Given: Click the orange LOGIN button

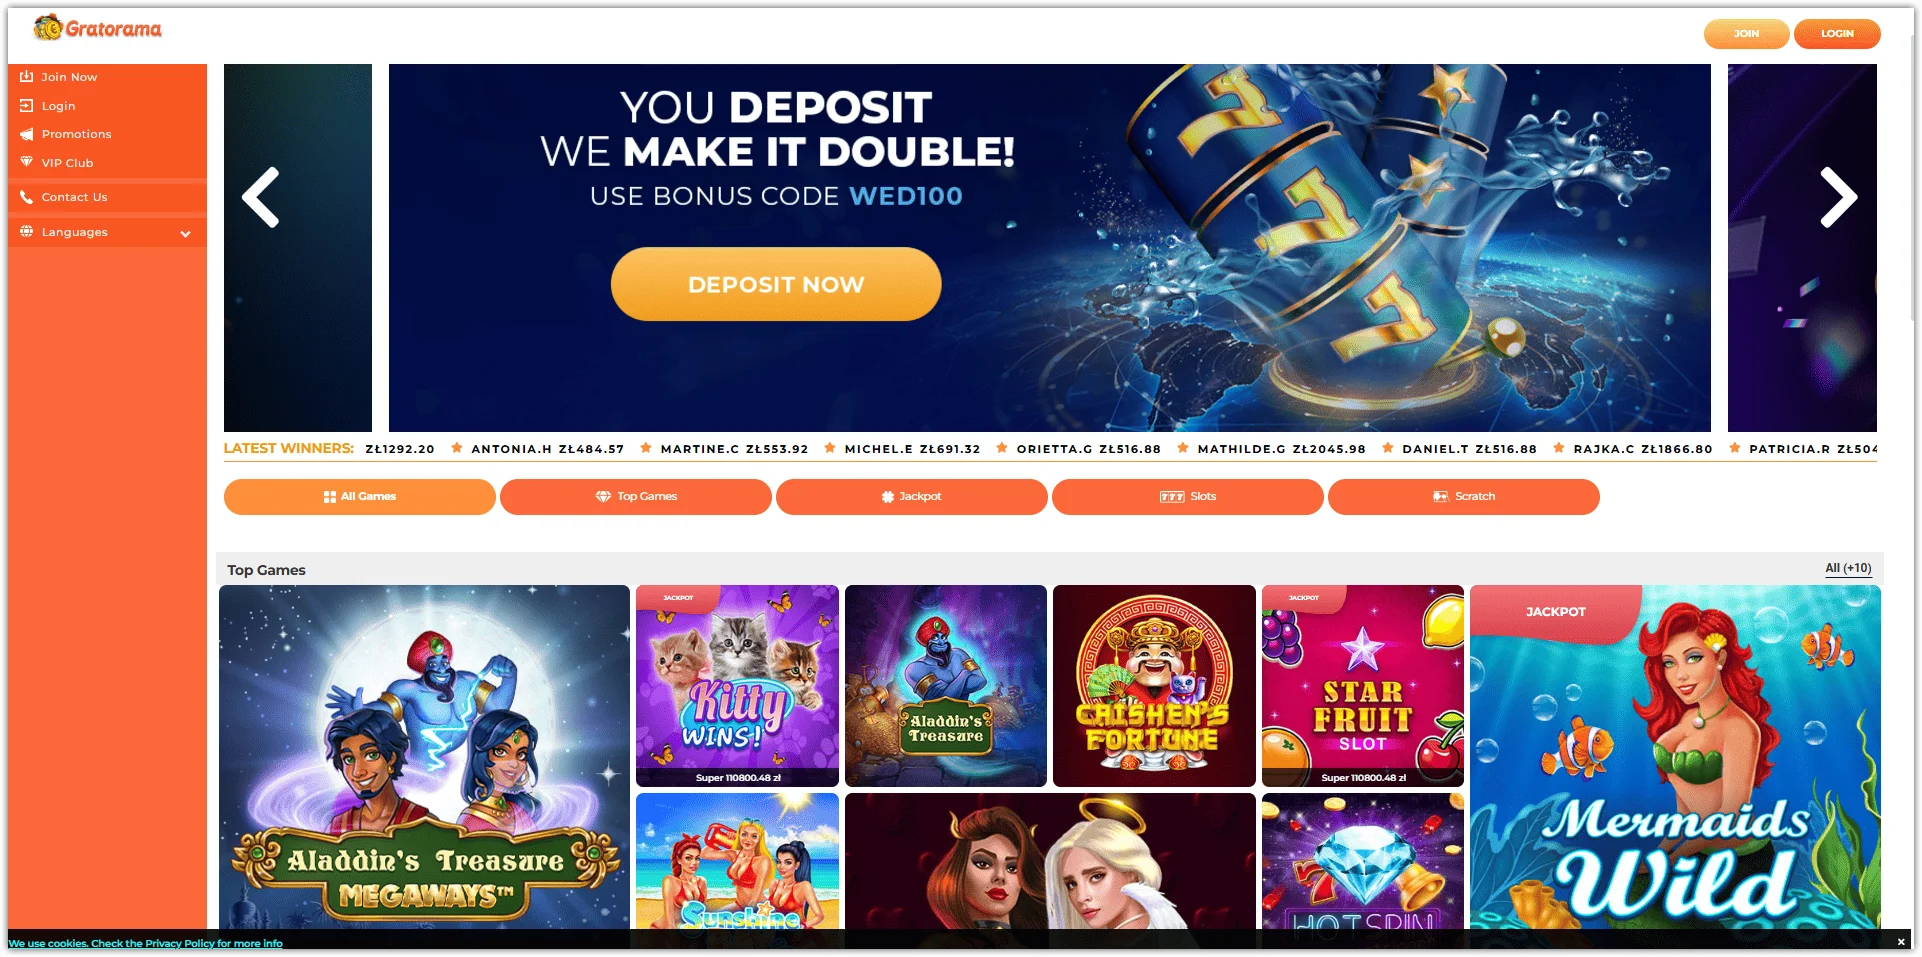Looking at the screenshot, I should click(1837, 34).
